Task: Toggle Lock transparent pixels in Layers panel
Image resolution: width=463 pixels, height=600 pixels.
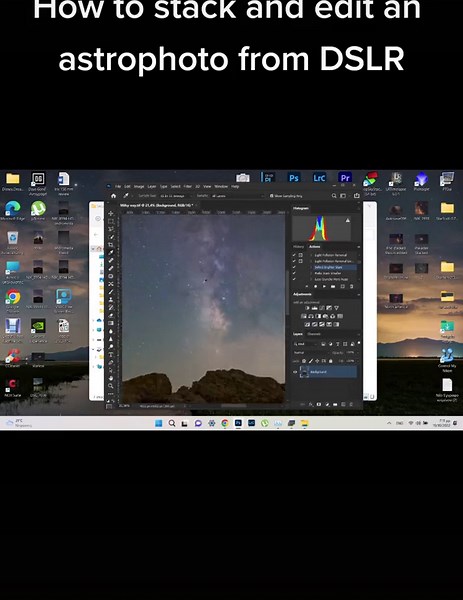Action: tap(304, 361)
